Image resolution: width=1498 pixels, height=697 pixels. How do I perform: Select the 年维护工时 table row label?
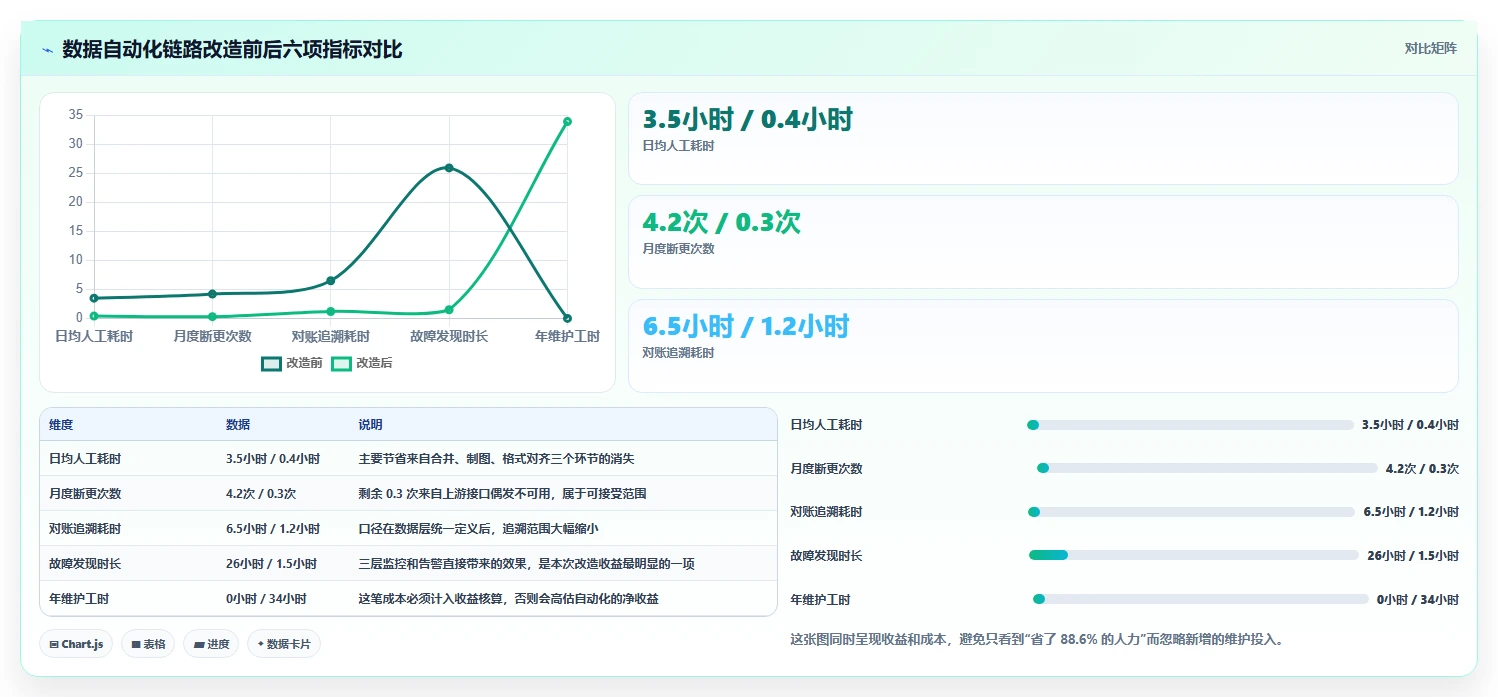tap(79, 599)
